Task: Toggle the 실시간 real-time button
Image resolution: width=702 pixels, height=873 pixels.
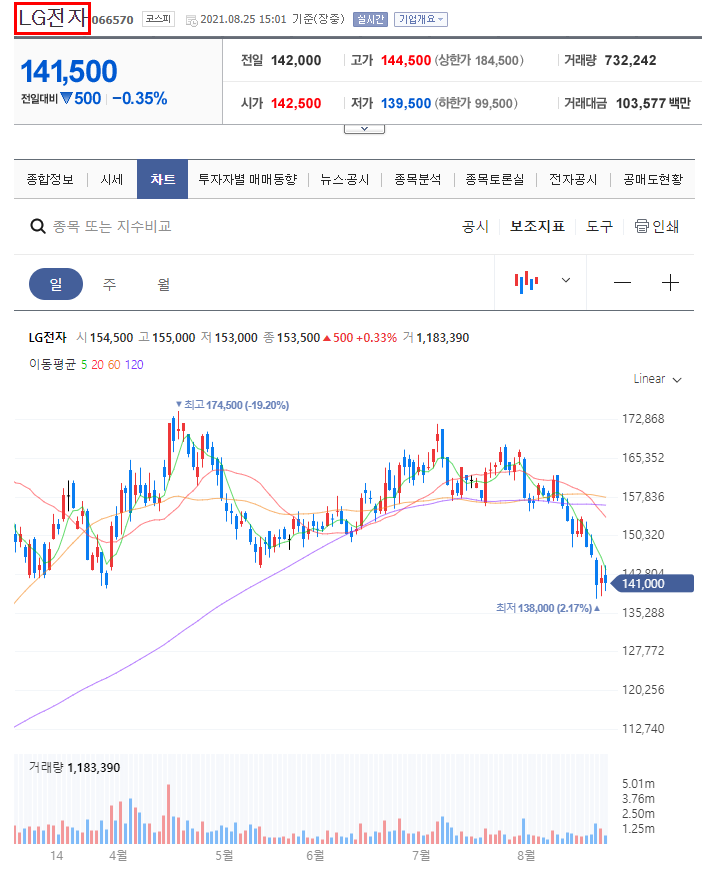Action: 370,19
